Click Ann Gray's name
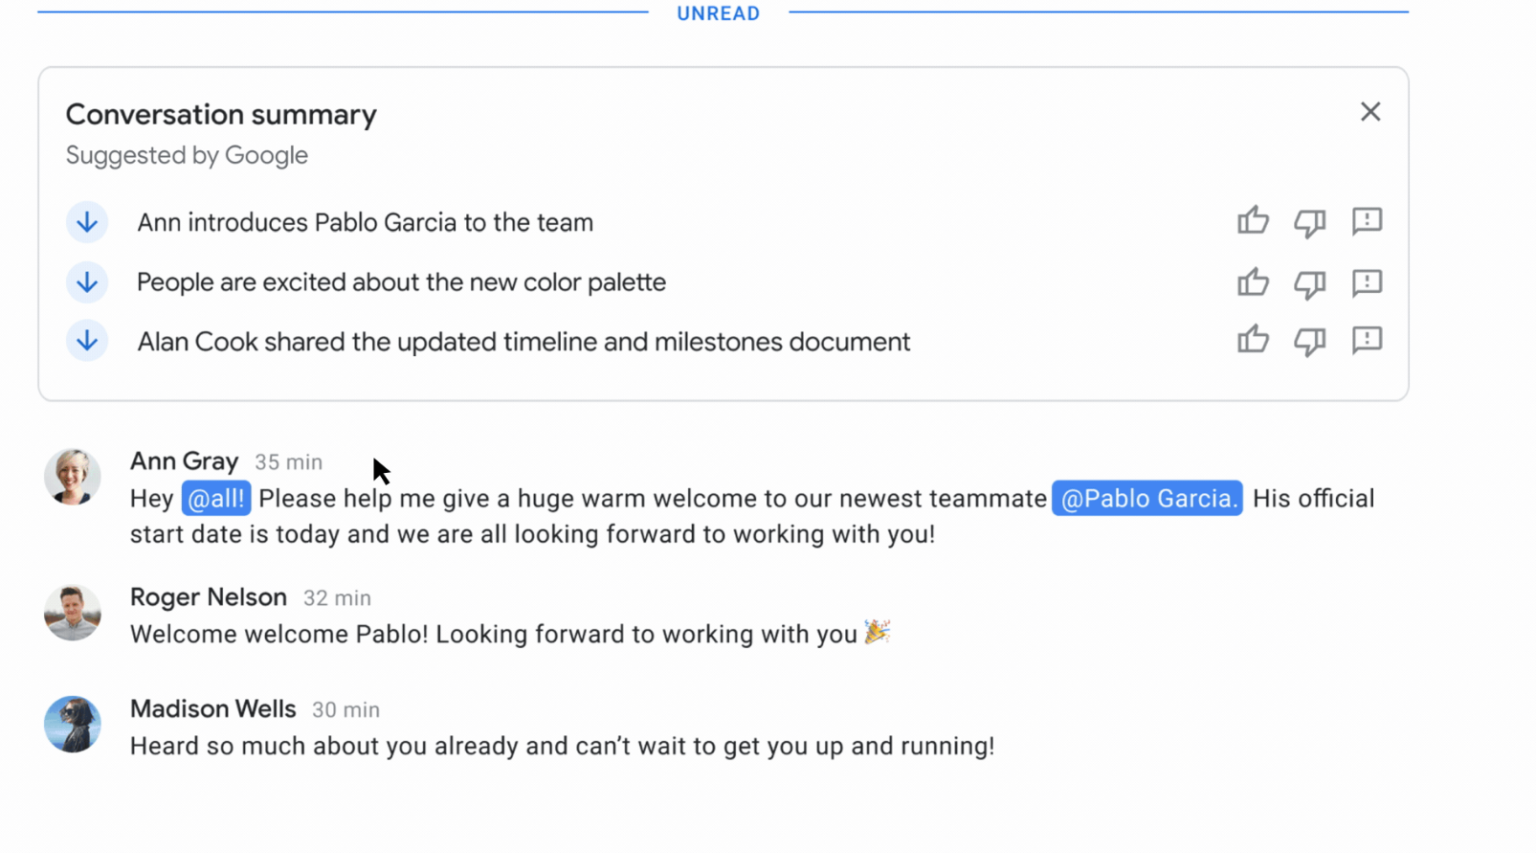 (184, 461)
